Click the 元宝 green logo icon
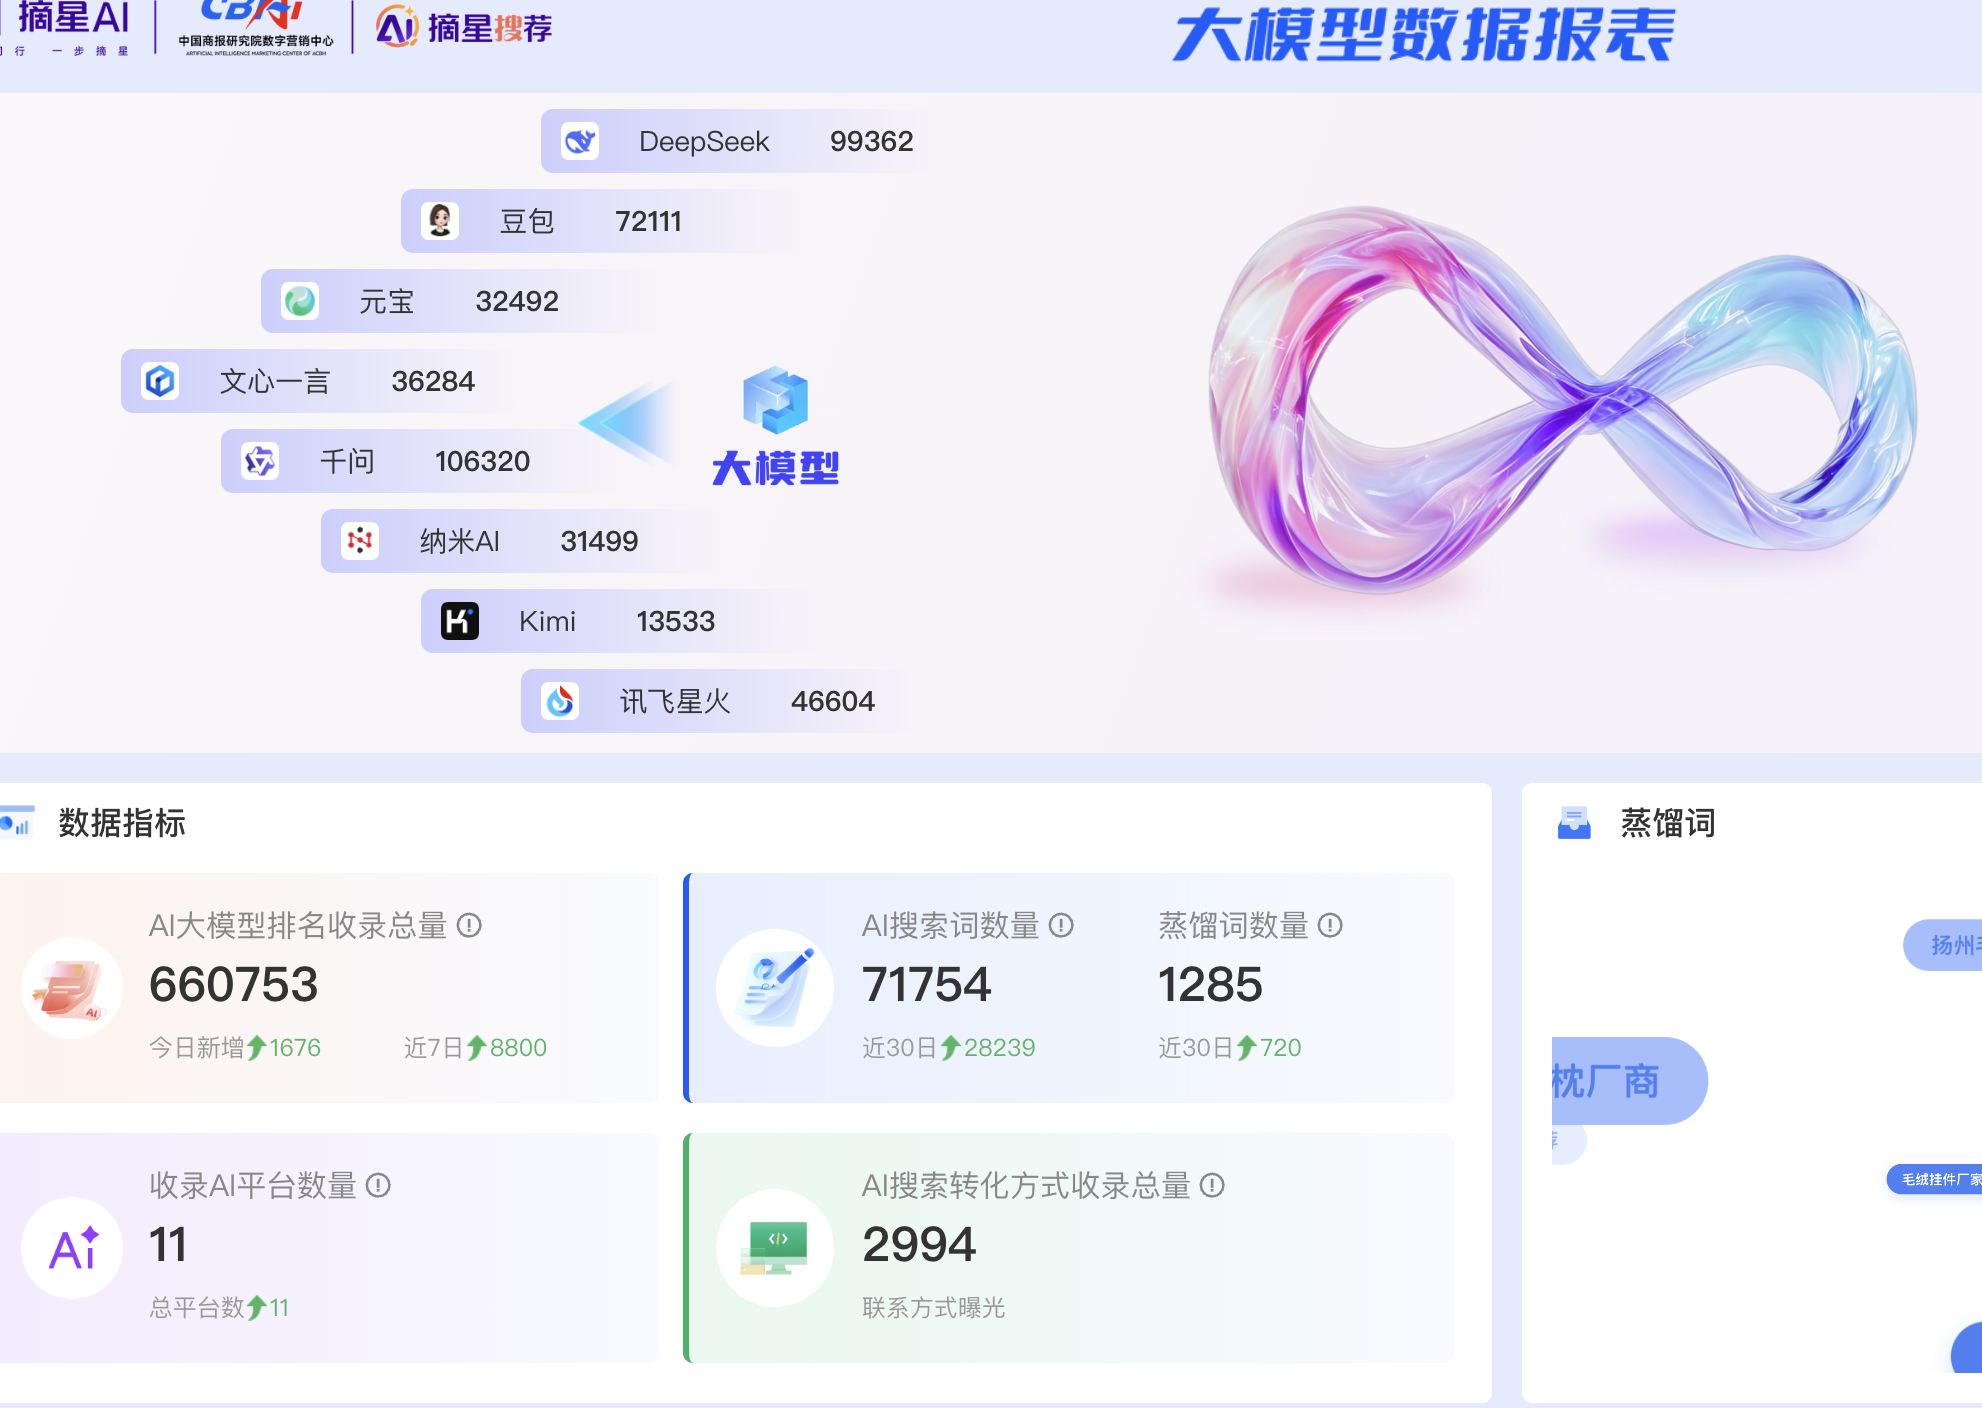 coord(300,301)
